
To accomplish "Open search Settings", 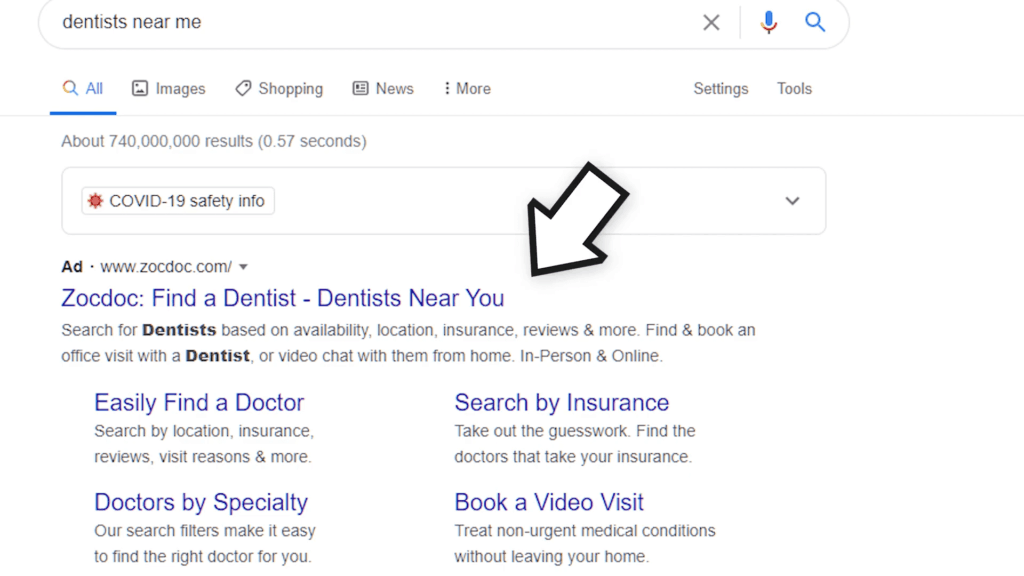I will click(x=720, y=89).
